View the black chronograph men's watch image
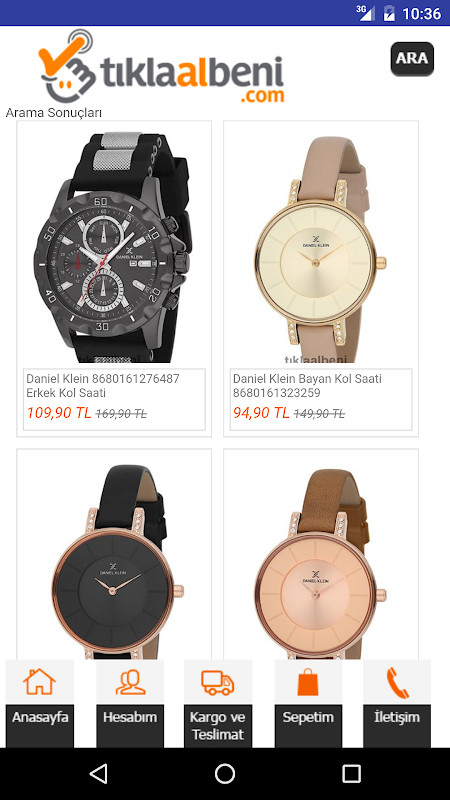 [114, 247]
